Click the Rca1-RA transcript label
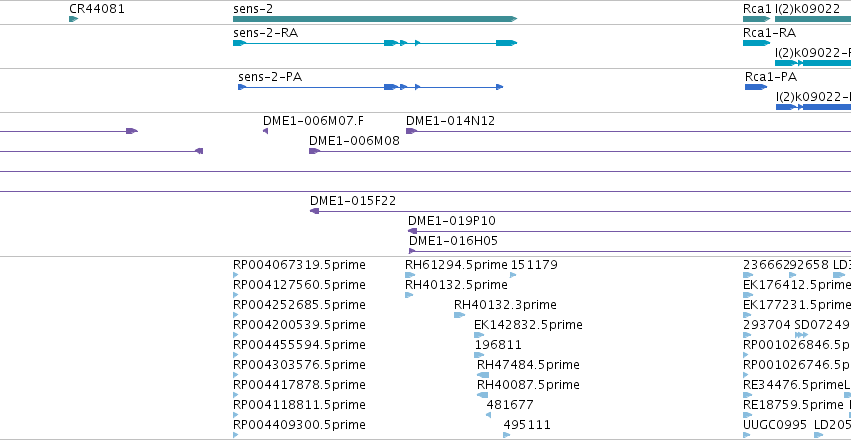 coord(770,33)
